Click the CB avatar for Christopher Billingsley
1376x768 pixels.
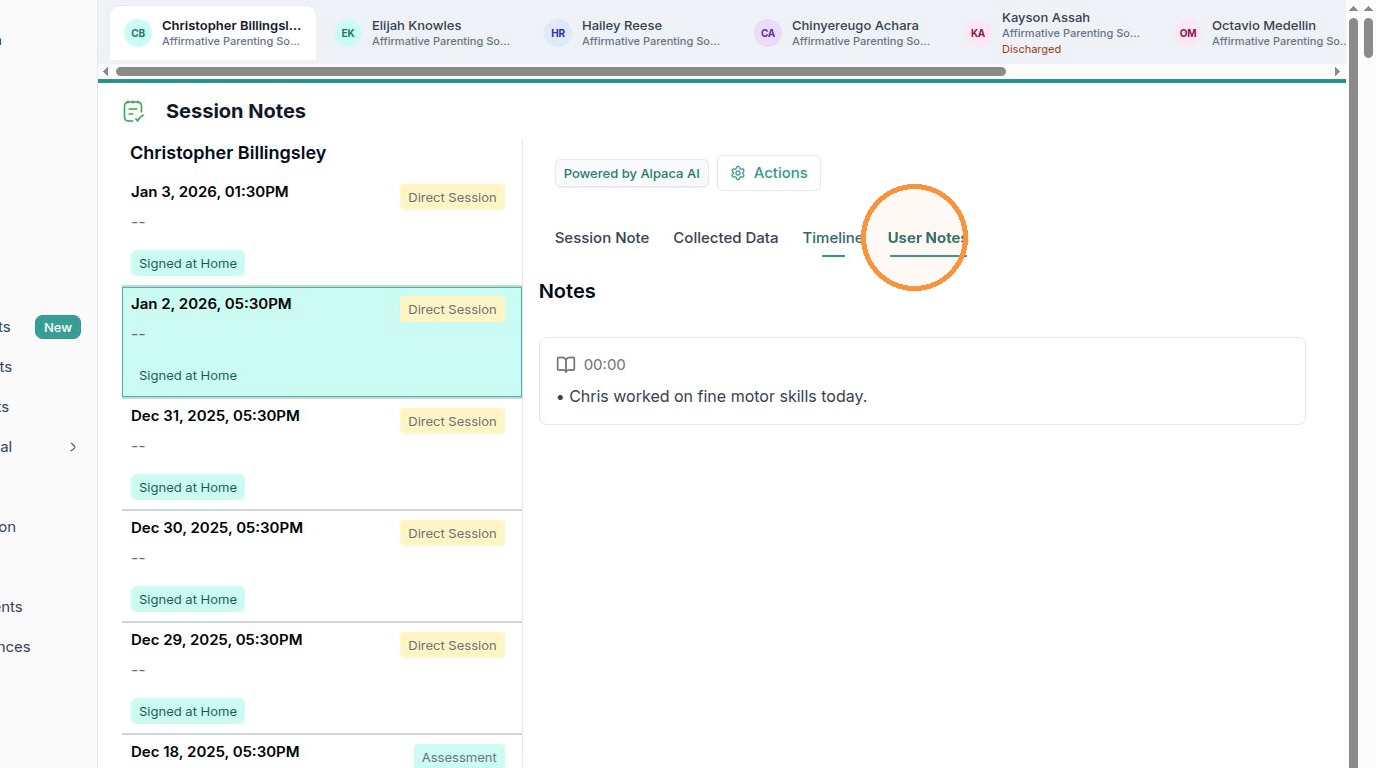point(138,33)
